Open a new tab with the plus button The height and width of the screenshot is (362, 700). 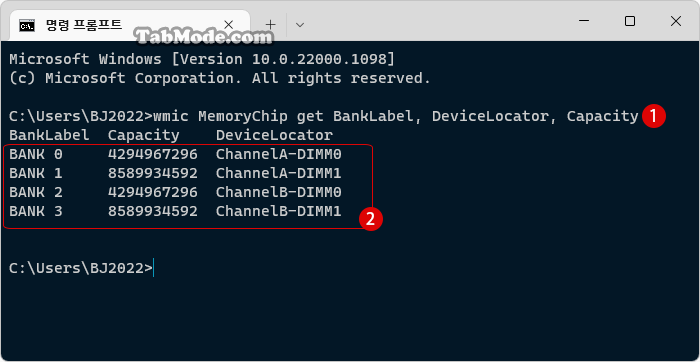271,25
